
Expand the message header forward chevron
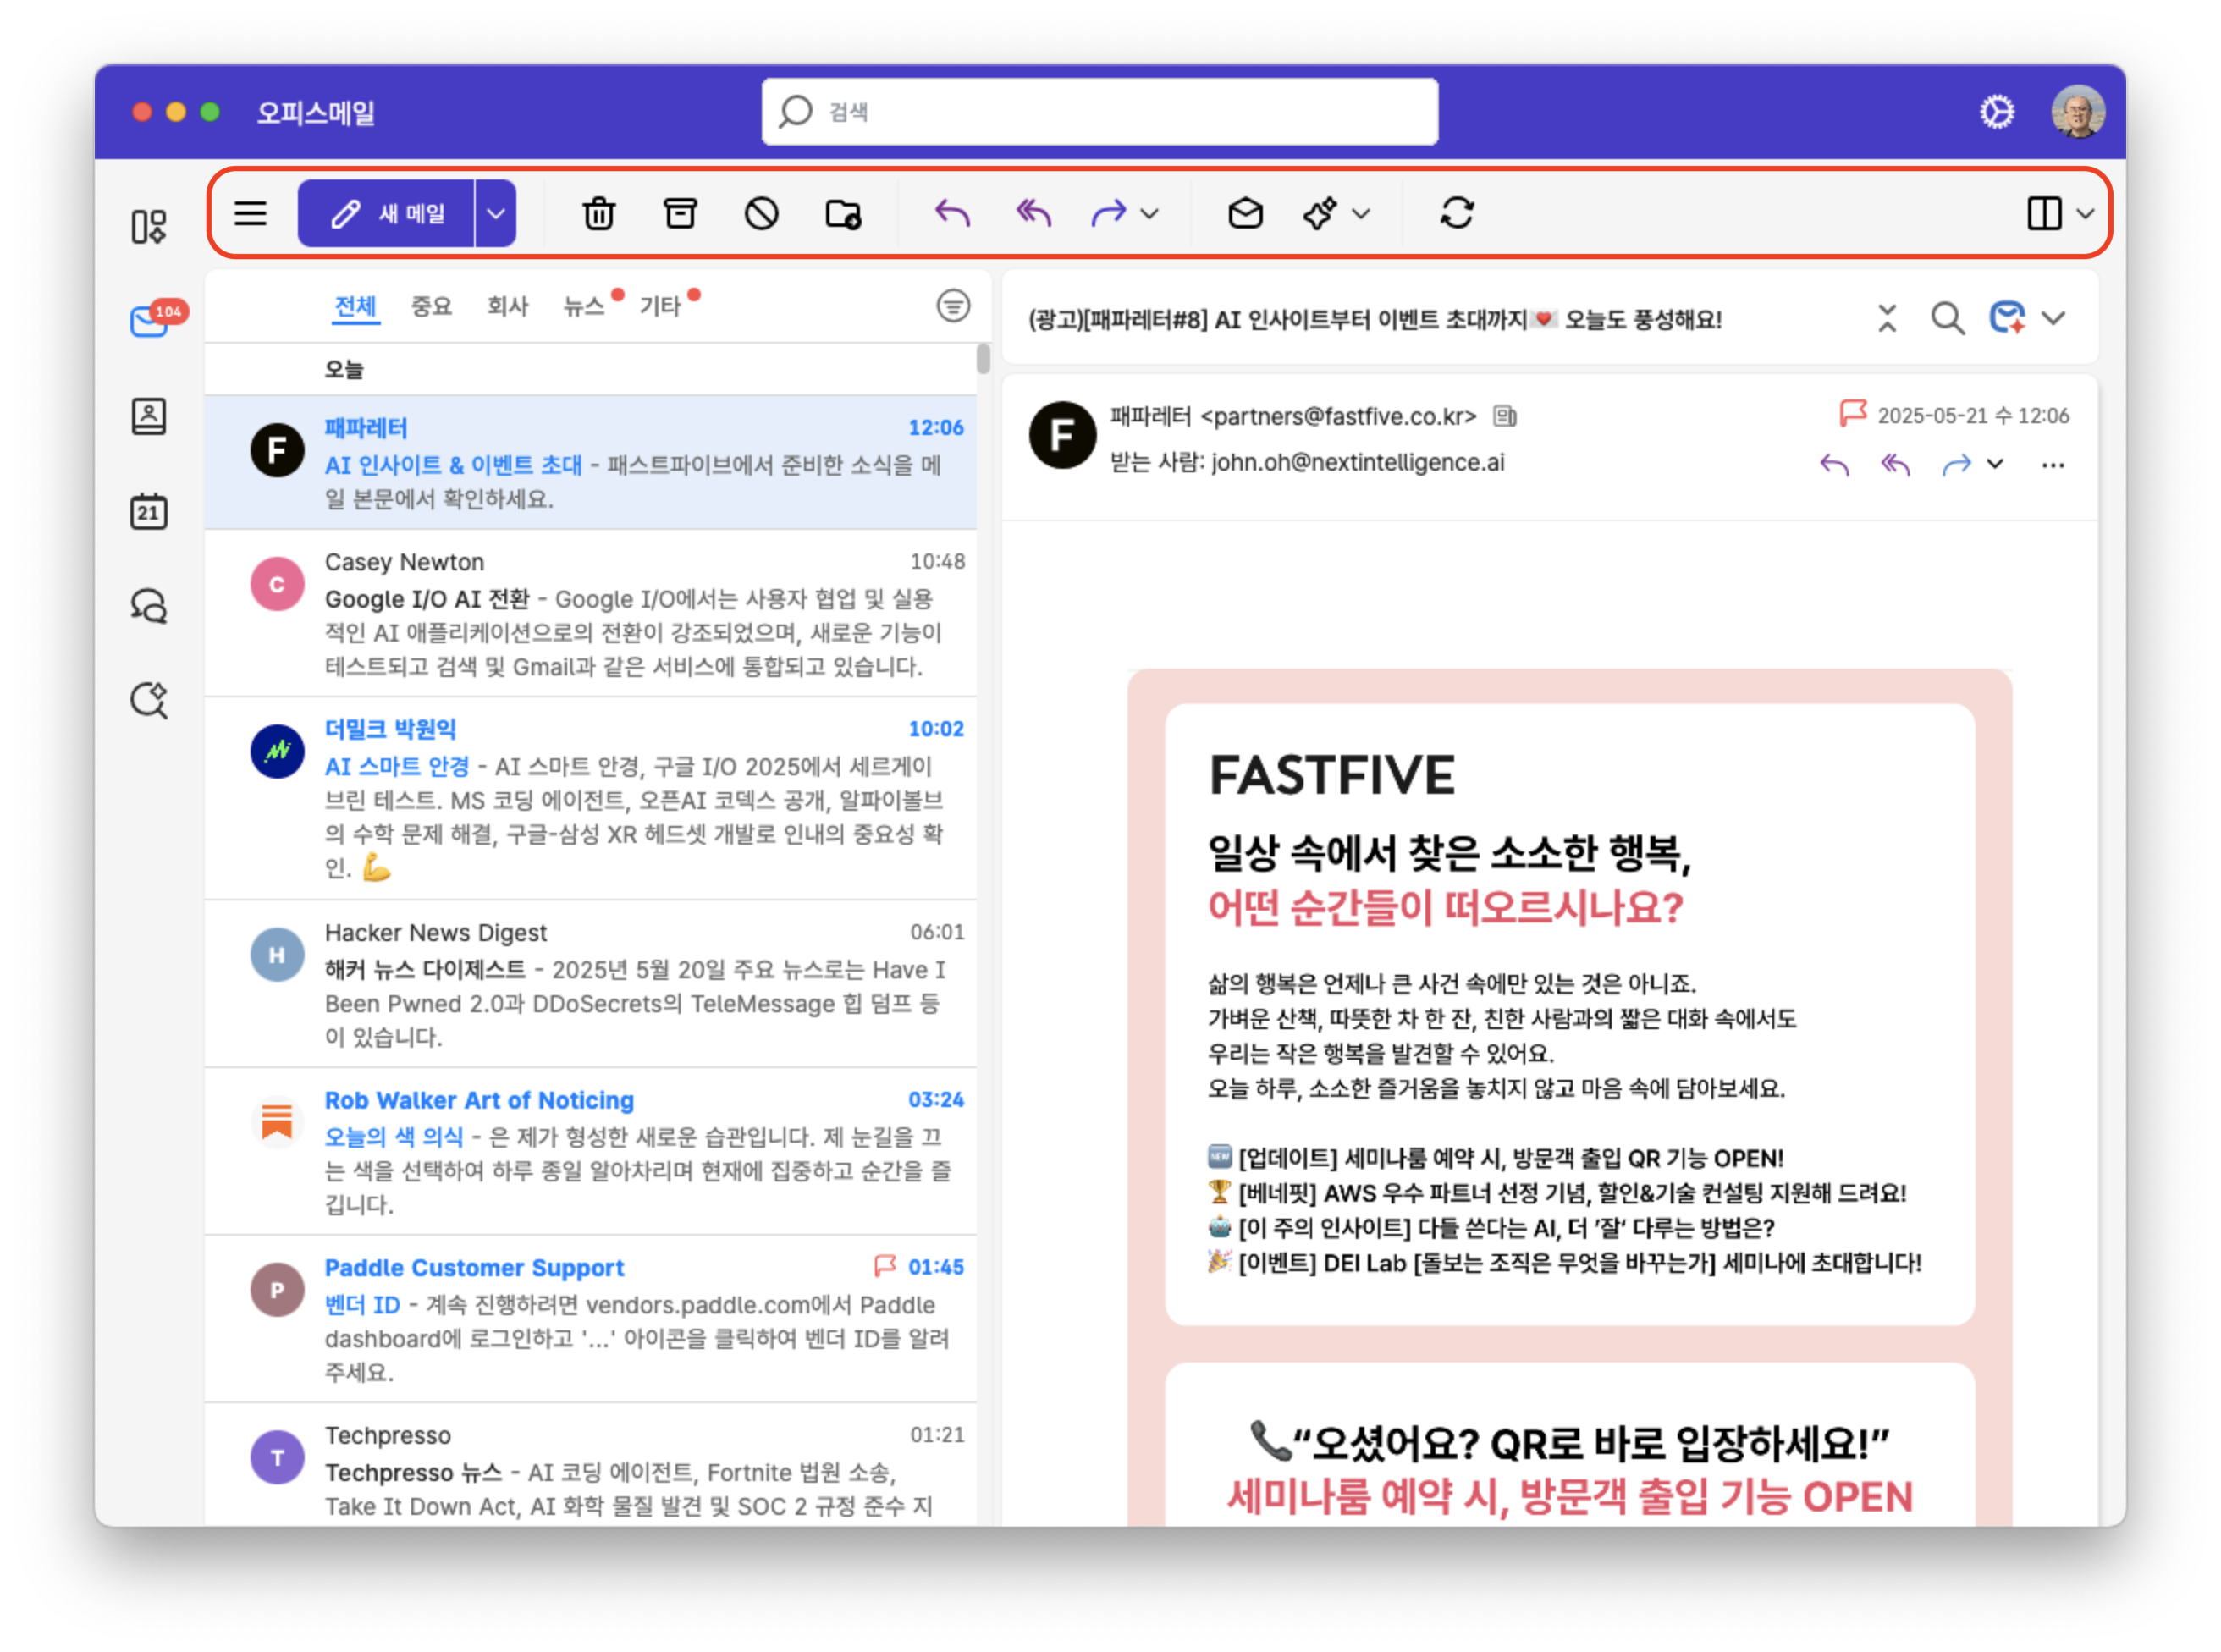1994,464
